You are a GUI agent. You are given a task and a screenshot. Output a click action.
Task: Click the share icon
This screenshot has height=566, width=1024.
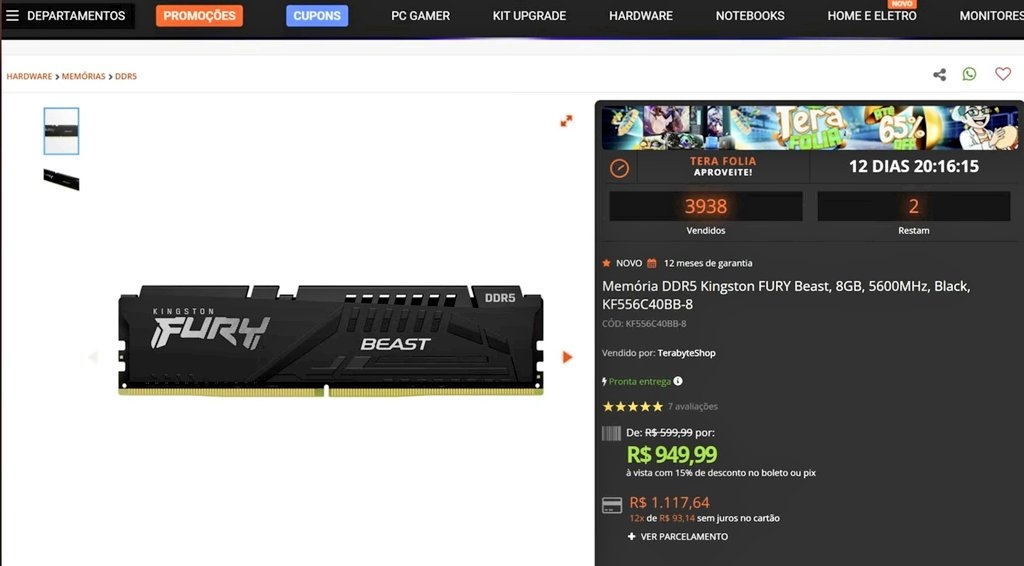click(939, 74)
